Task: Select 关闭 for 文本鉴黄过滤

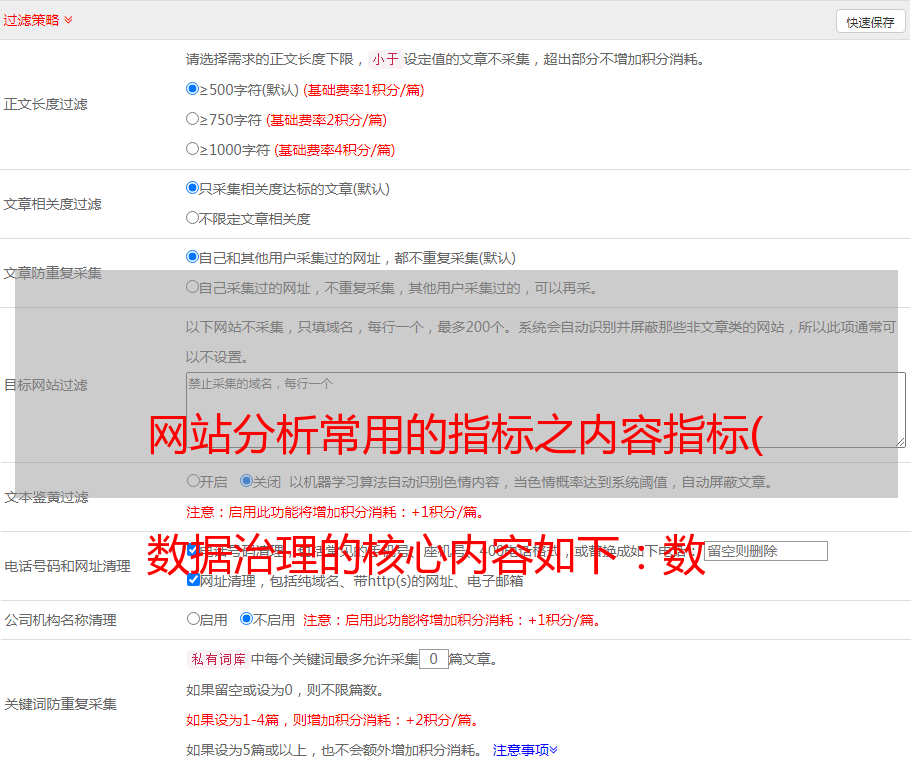Action: point(247,481)
